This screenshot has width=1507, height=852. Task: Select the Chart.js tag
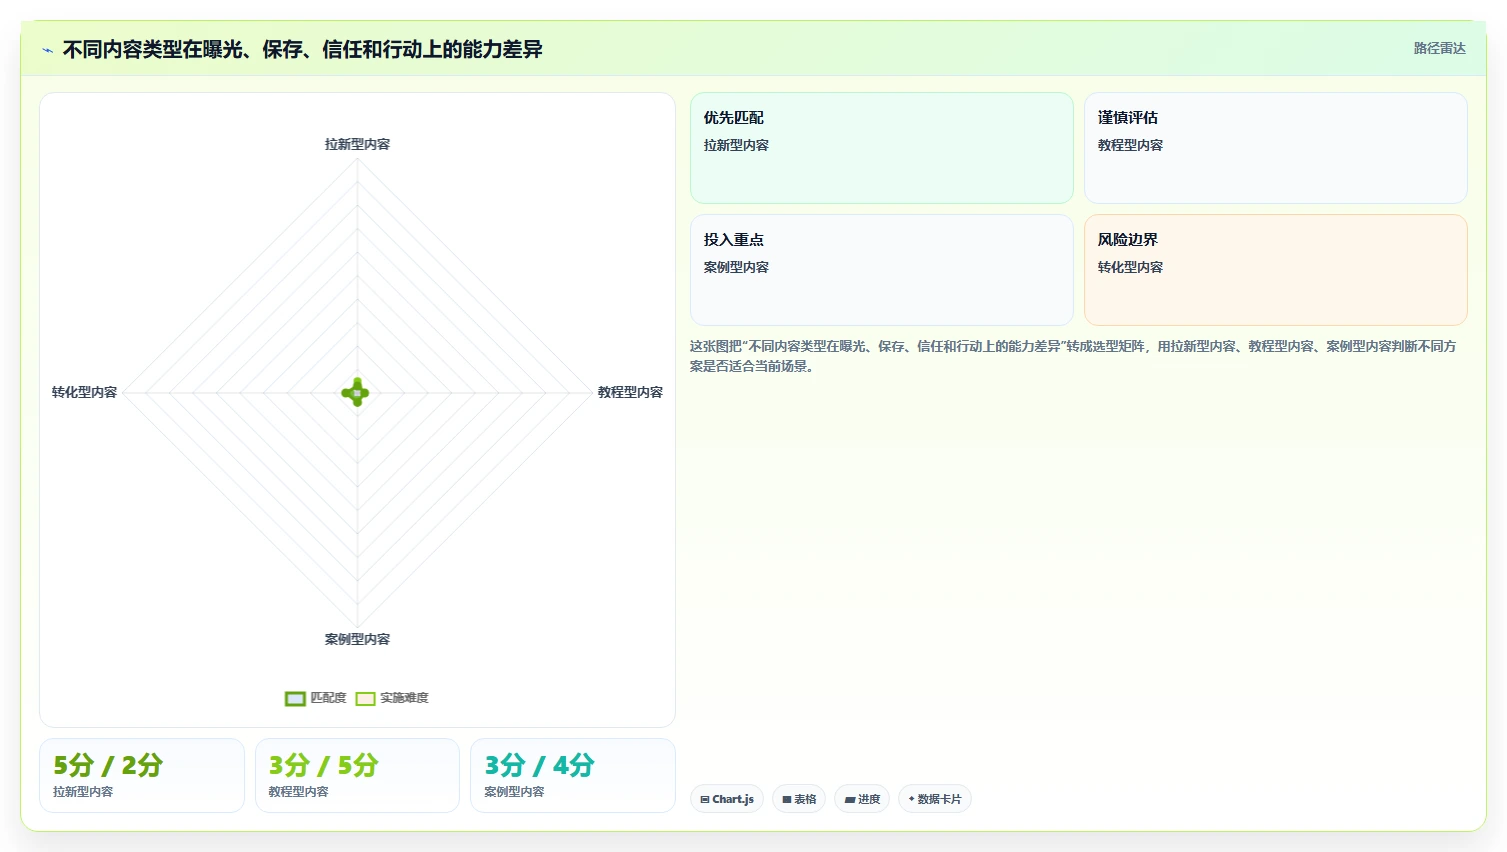click(727, 799)
